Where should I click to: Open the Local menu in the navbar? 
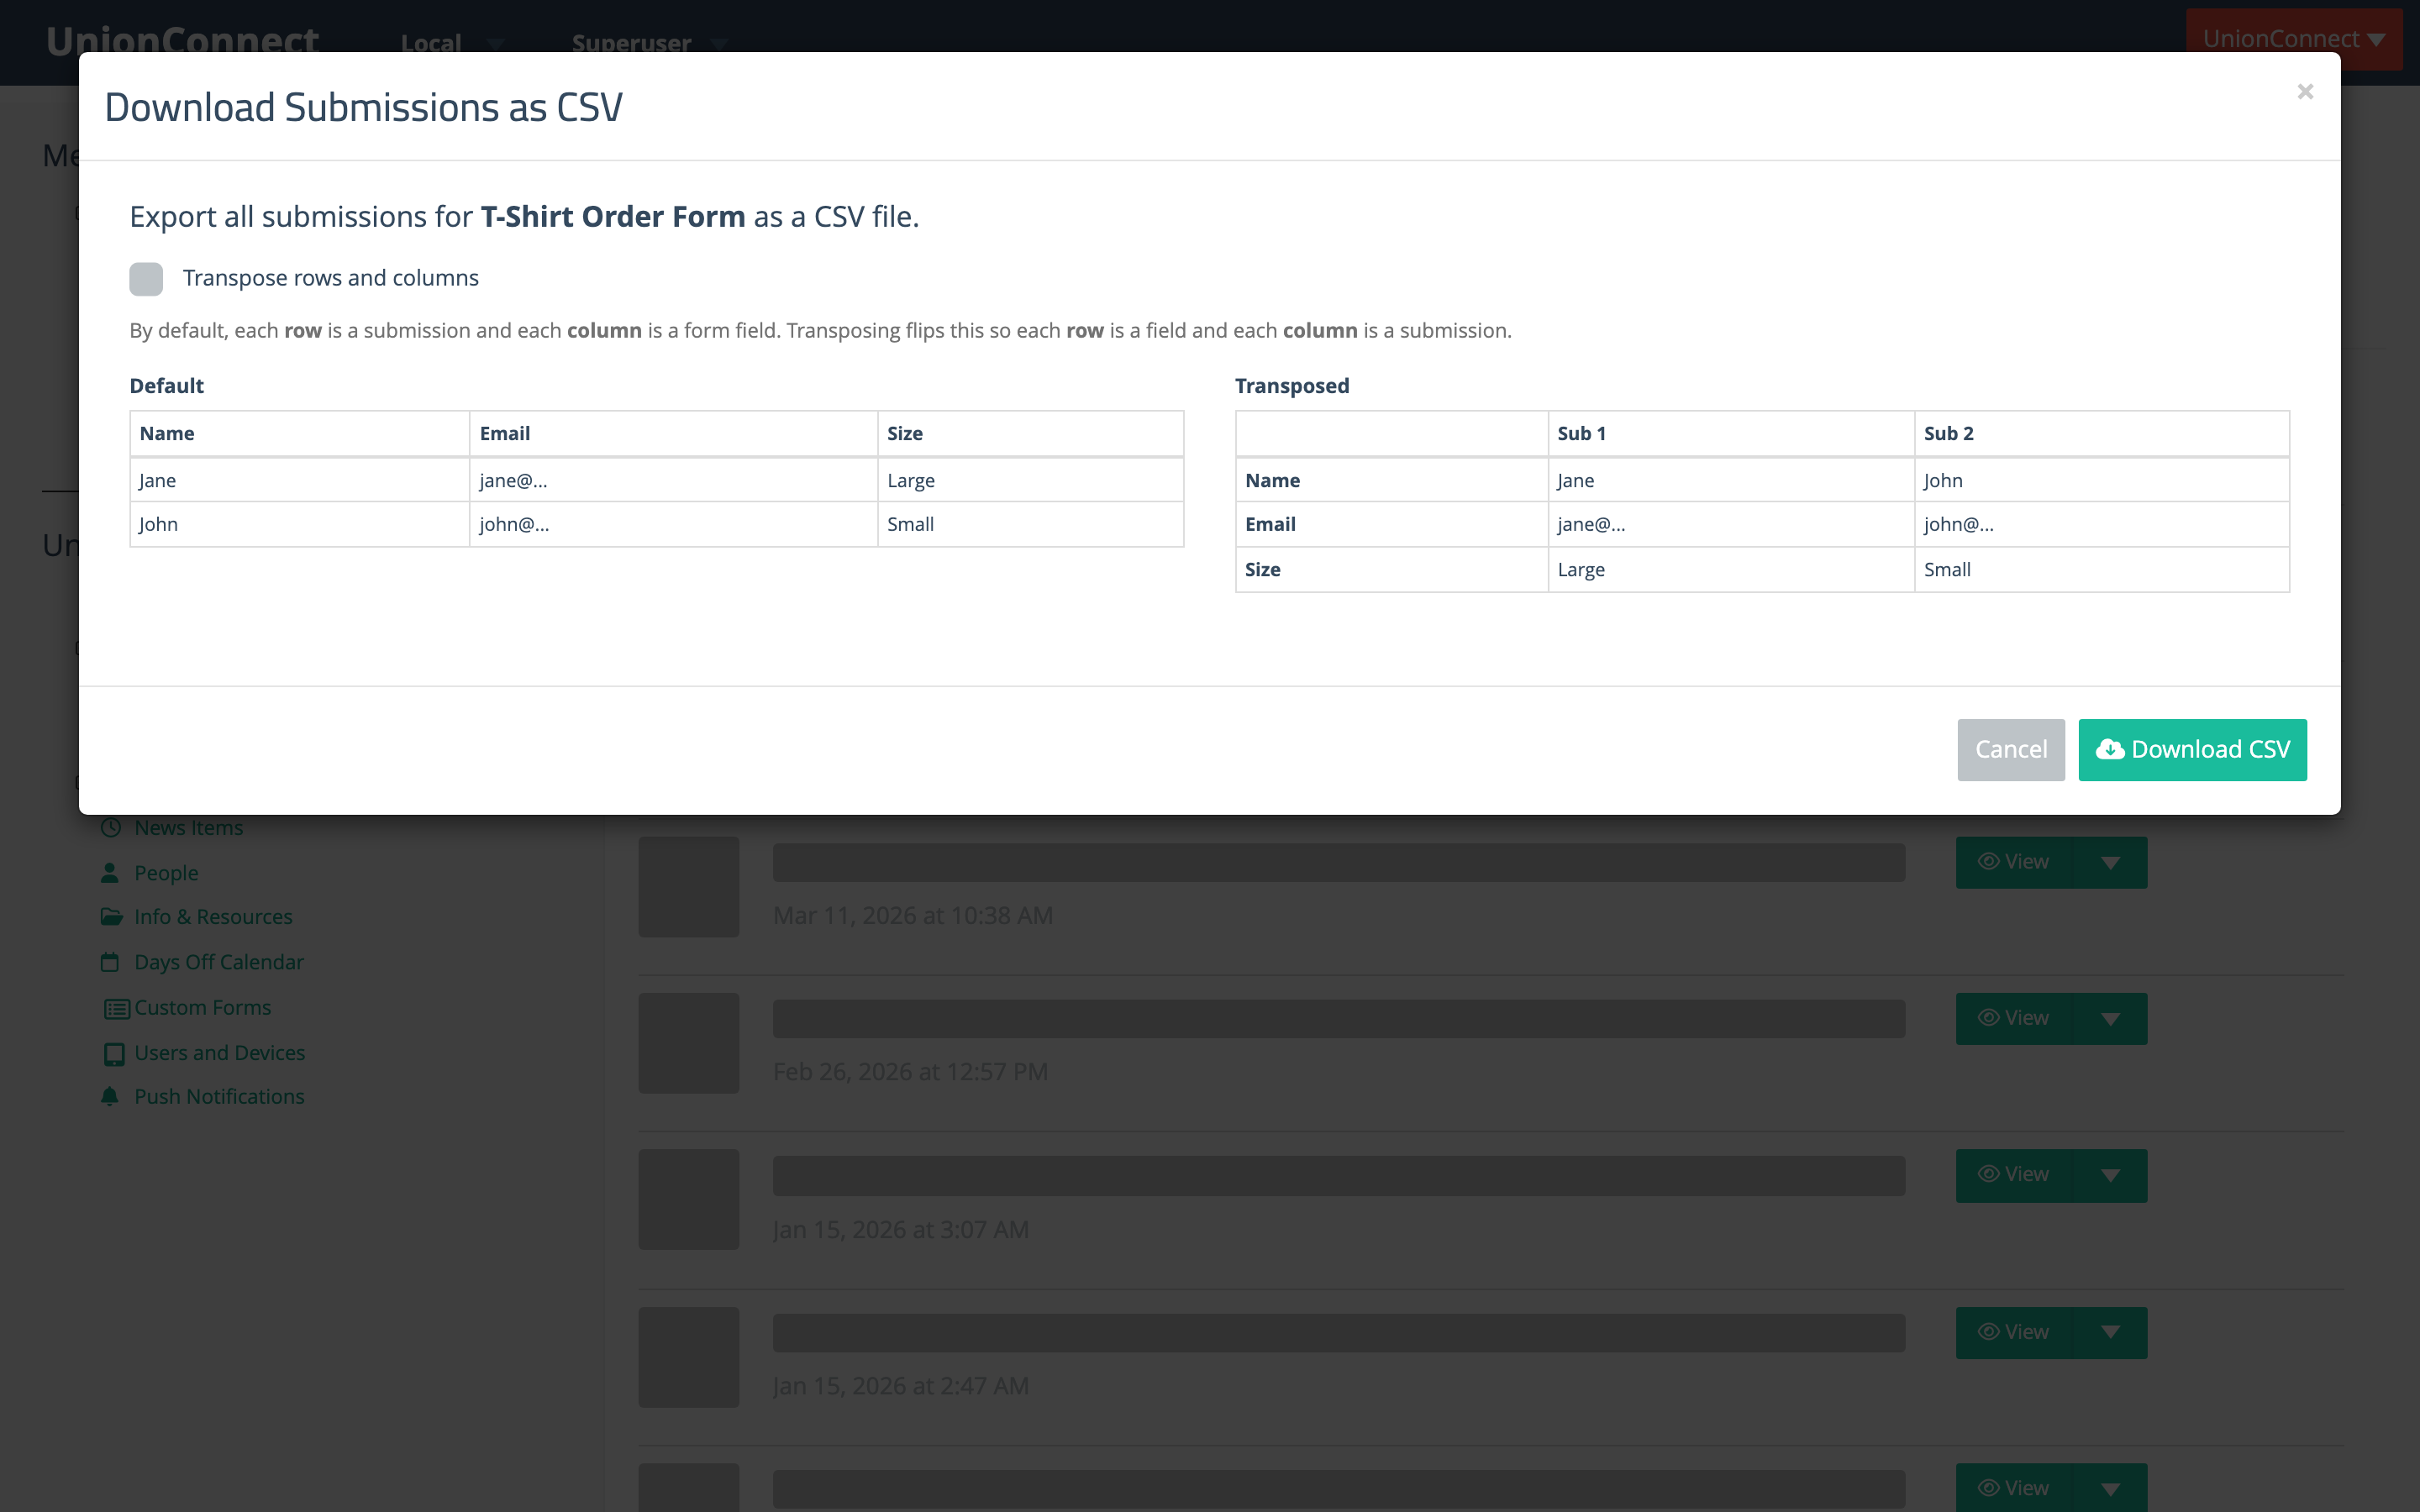point(452,43)
